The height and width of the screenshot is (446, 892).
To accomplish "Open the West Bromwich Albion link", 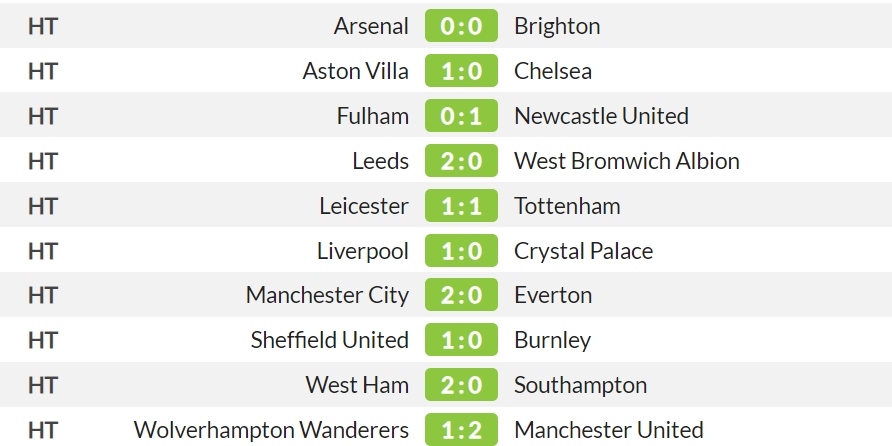I will 627,160.
